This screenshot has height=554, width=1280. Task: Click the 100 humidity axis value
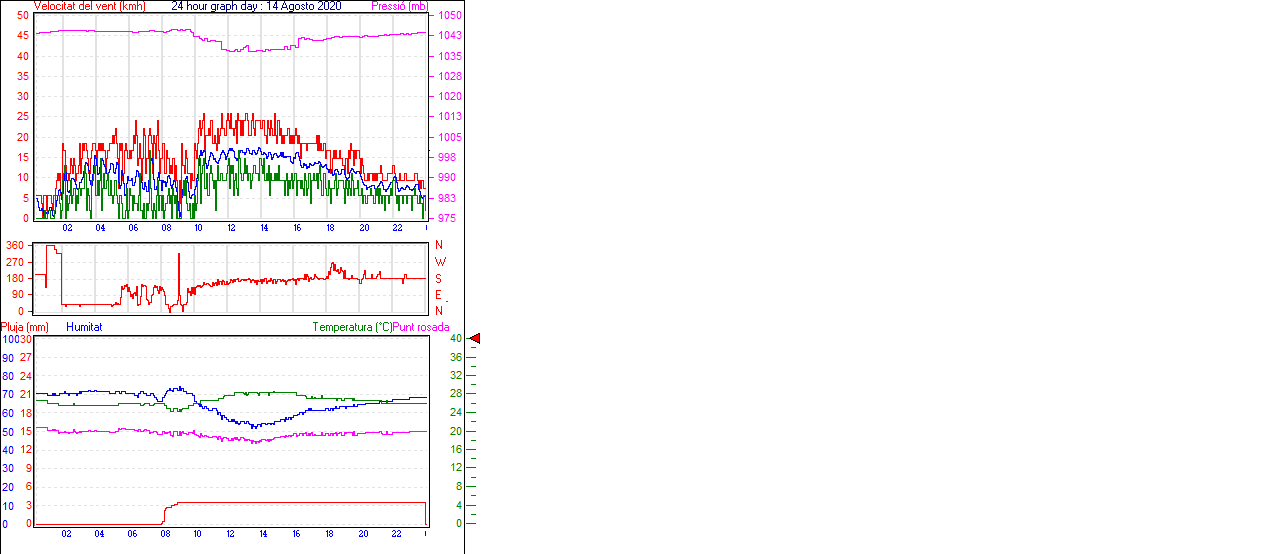[8, 339]
